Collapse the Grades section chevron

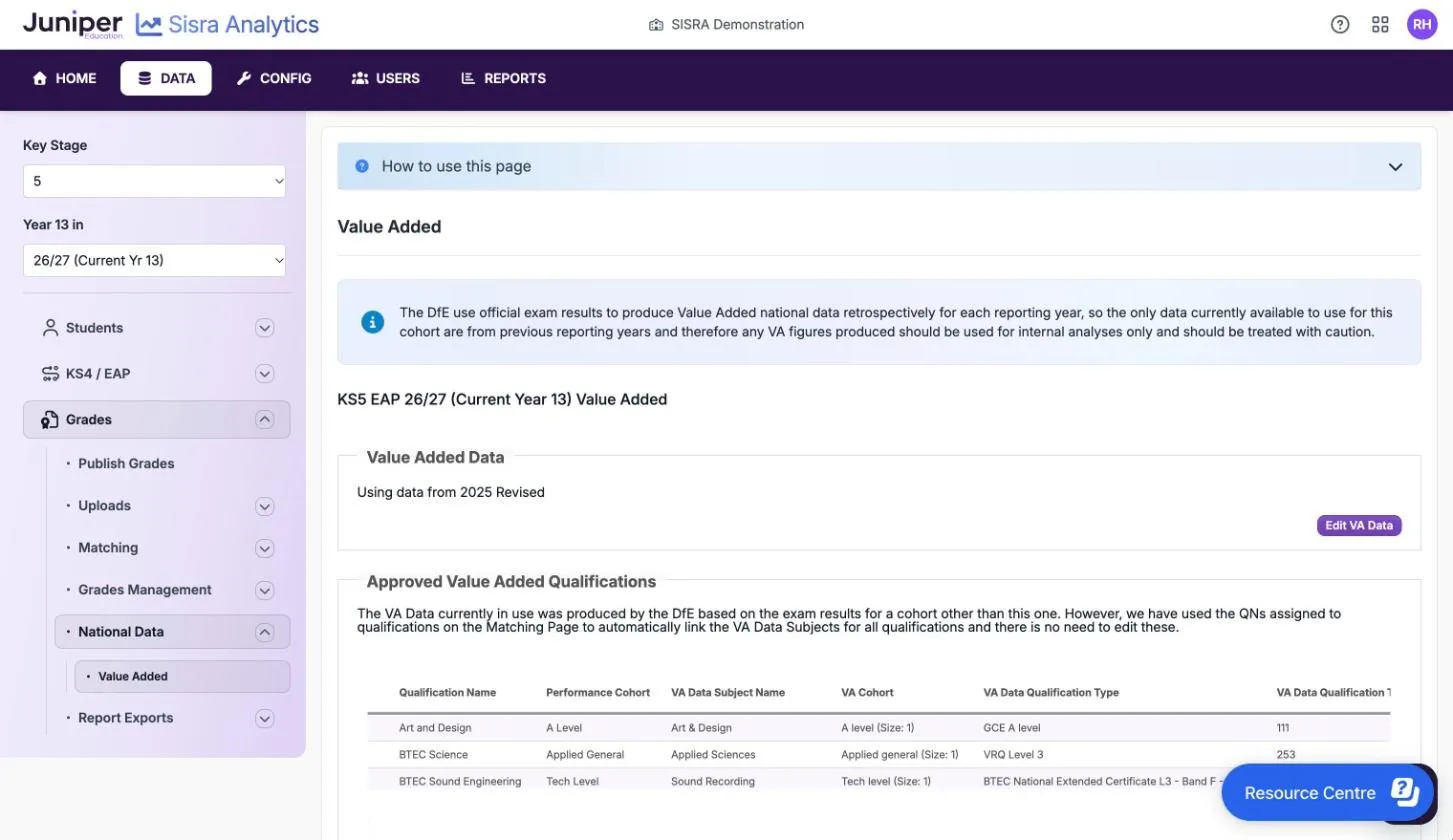264,420
